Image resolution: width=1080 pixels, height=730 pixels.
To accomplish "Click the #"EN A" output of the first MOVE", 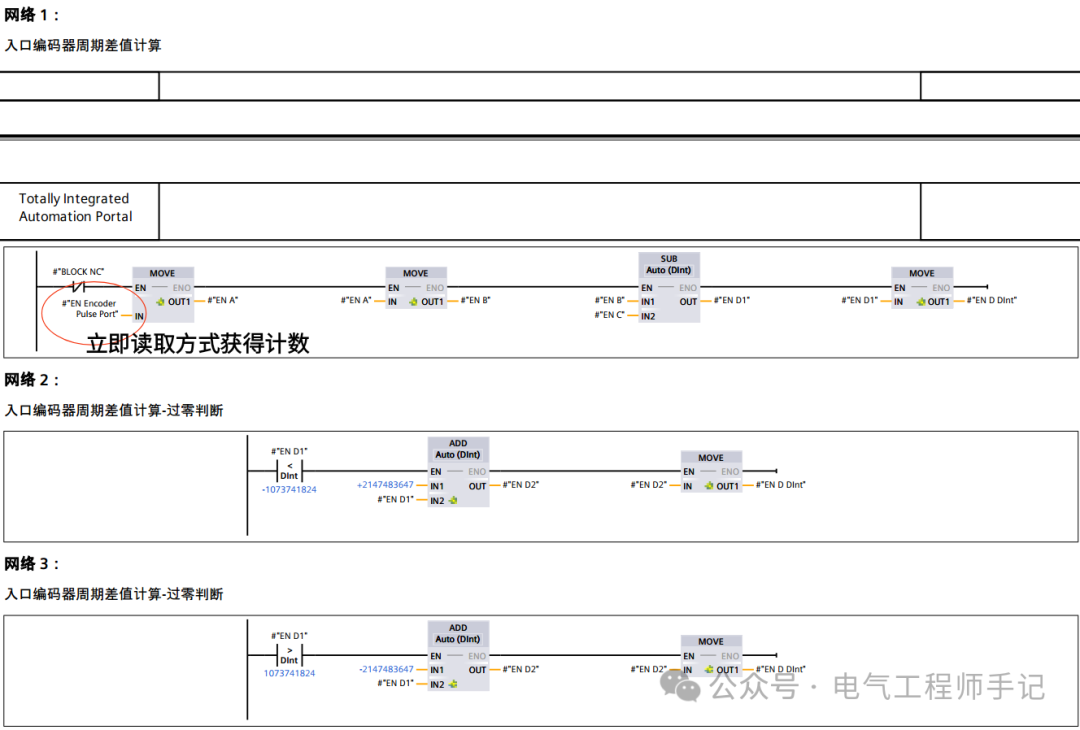I will point(222,300).
